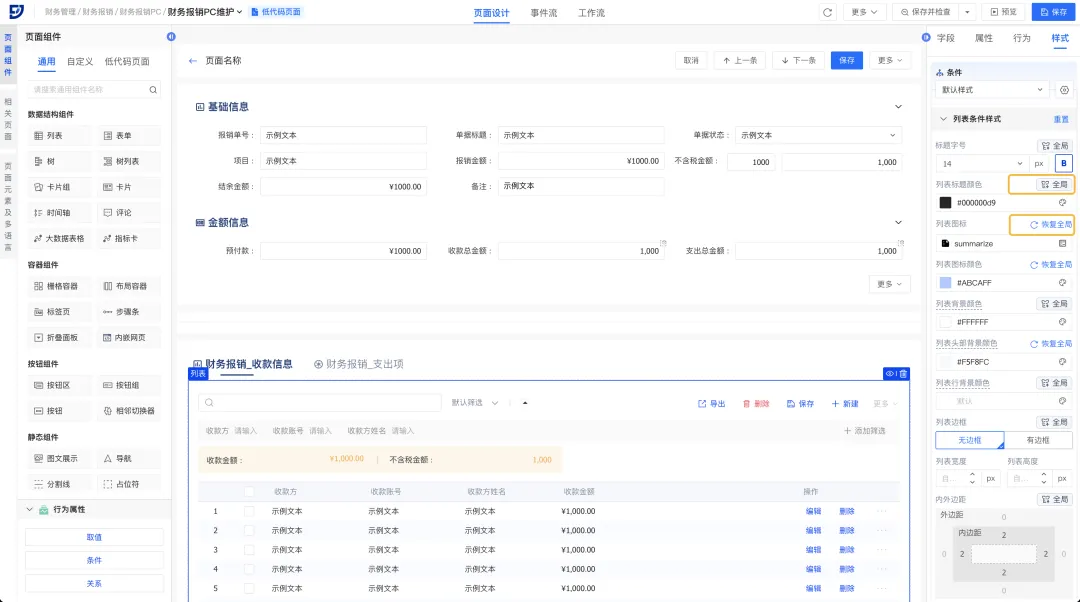Select the 树列表 tree-list component

tap(129, 161)
